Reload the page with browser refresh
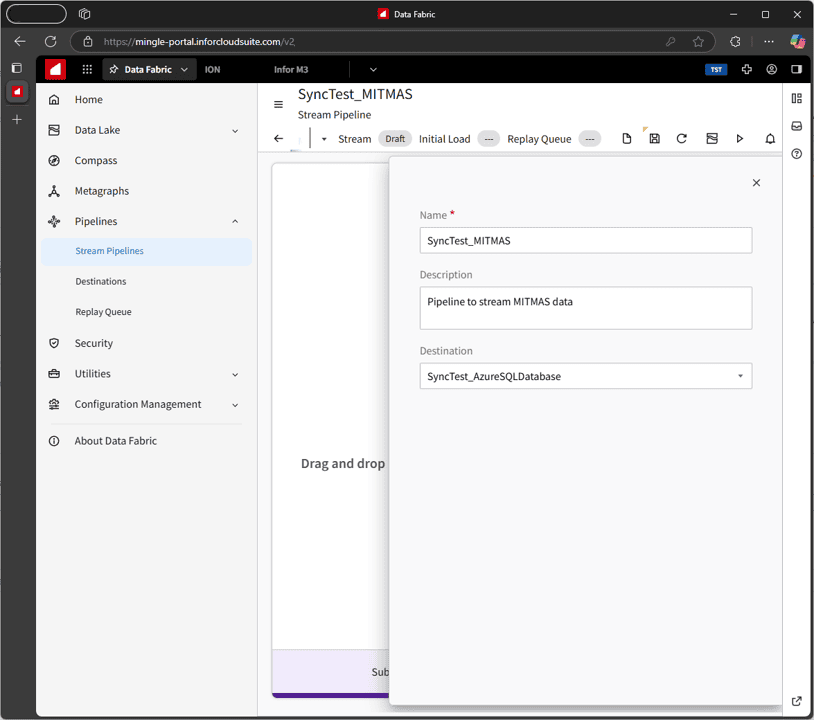 [x=50, y=42]
